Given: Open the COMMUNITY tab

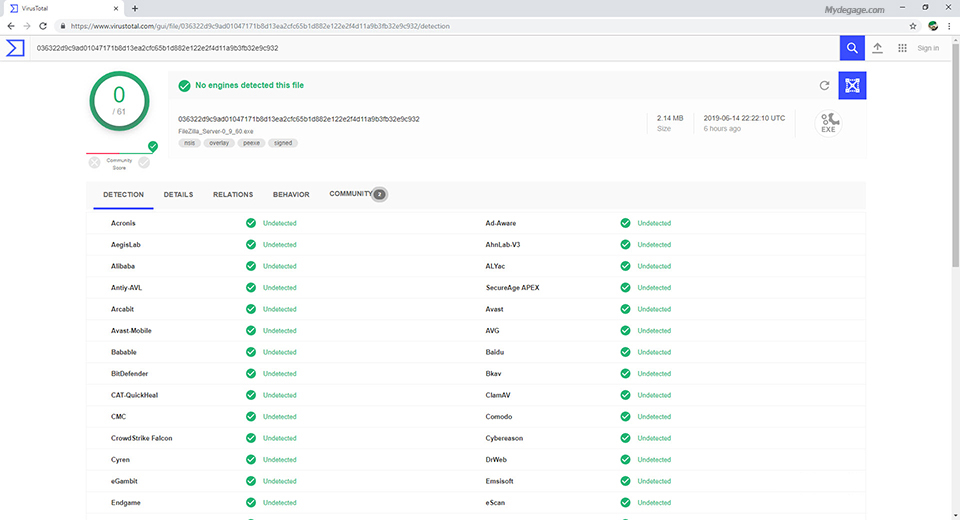Looking at the screenshot, I should pyautogui.click(x=358, y=194).
